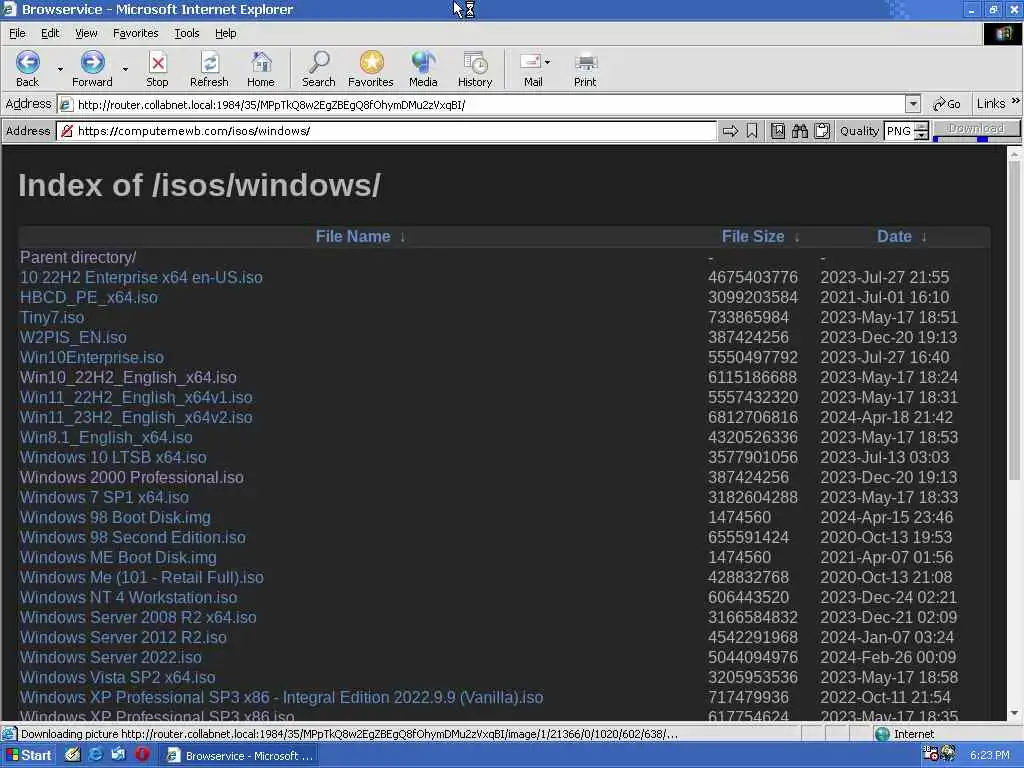Click the Date column header

pos(894,237)
